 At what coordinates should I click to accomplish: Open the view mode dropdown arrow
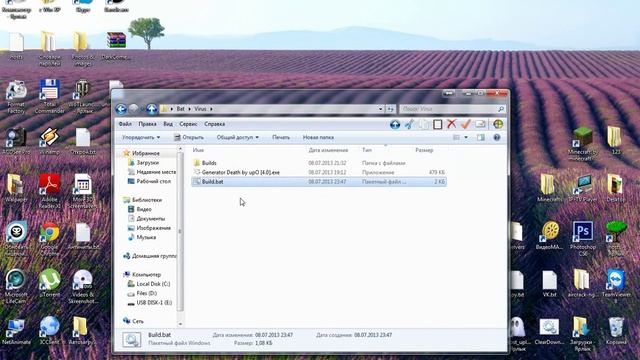tap(466, 138)
